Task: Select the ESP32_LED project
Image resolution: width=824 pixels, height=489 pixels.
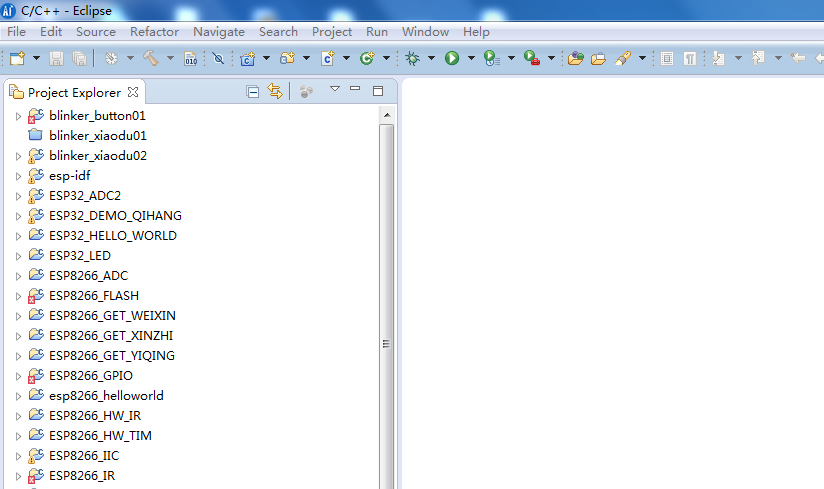Action: [x=79, y=256]
